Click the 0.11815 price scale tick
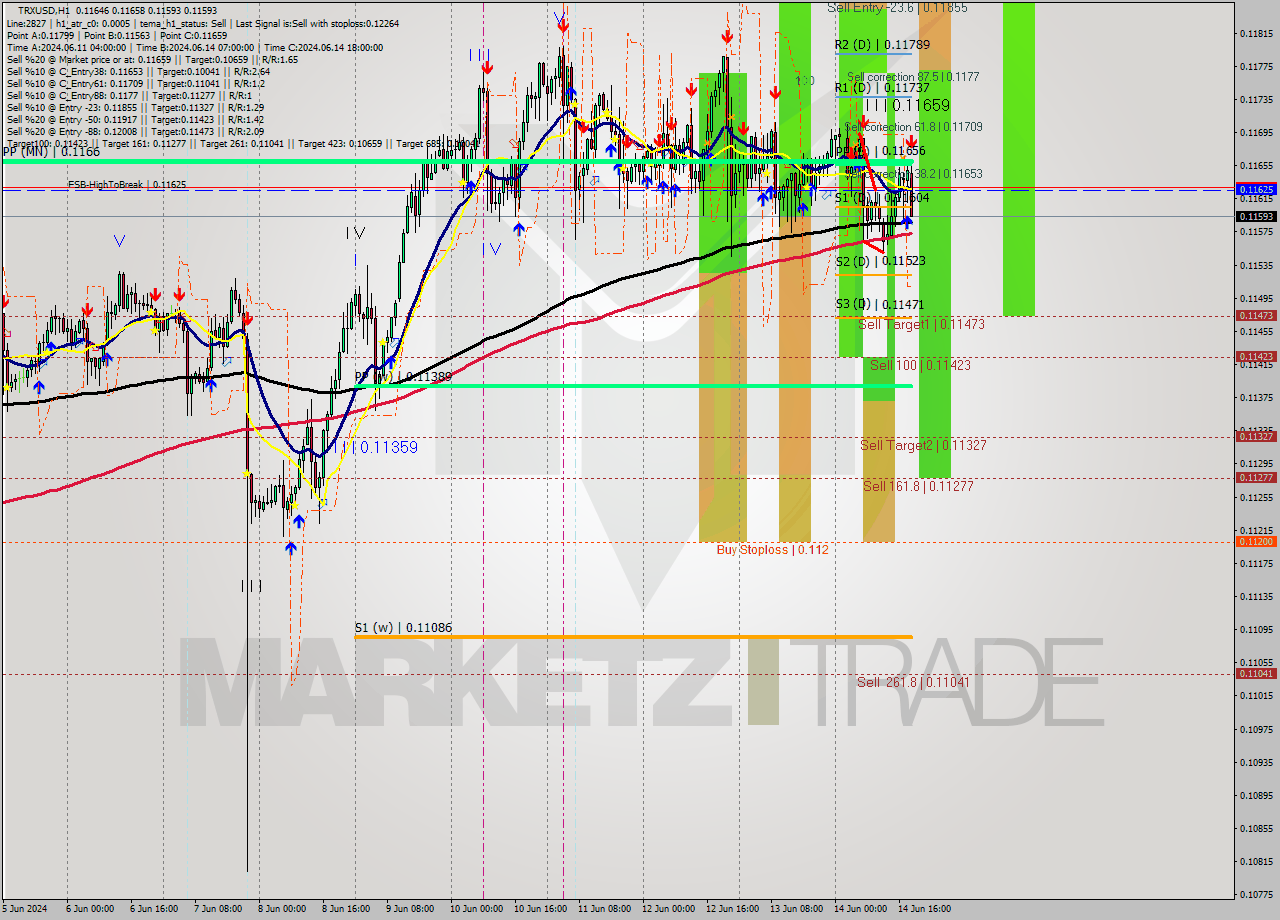 [1256, 34]
